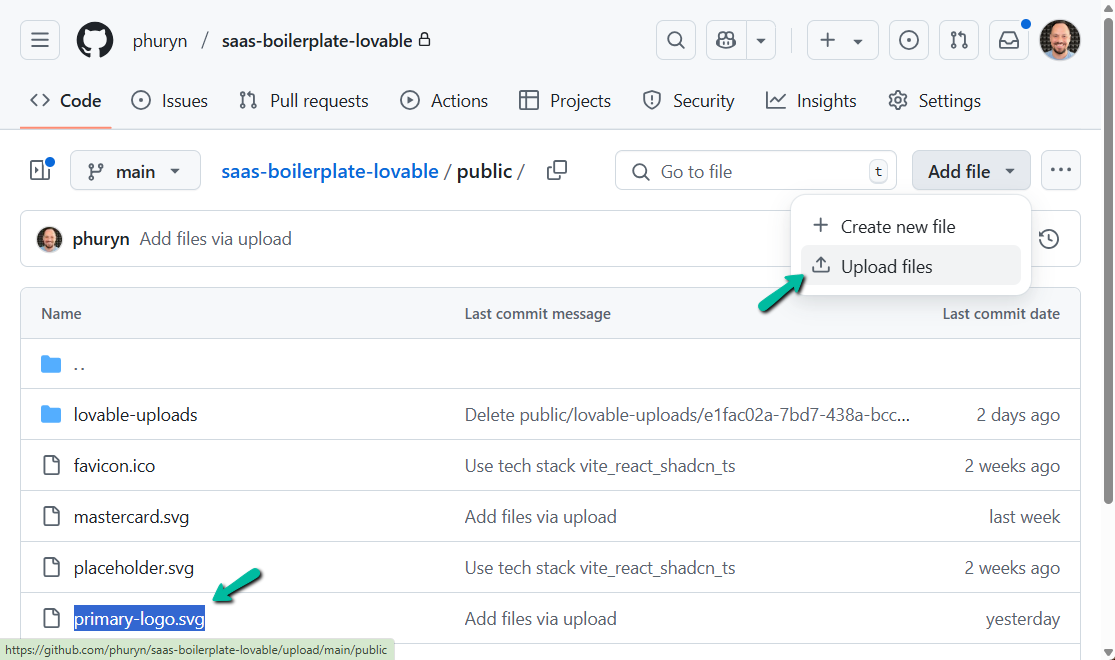1115x660 pixels.
Task: Click saas-boilerplate-lovable breadcrumb link
Action: [x=330, y=171]
